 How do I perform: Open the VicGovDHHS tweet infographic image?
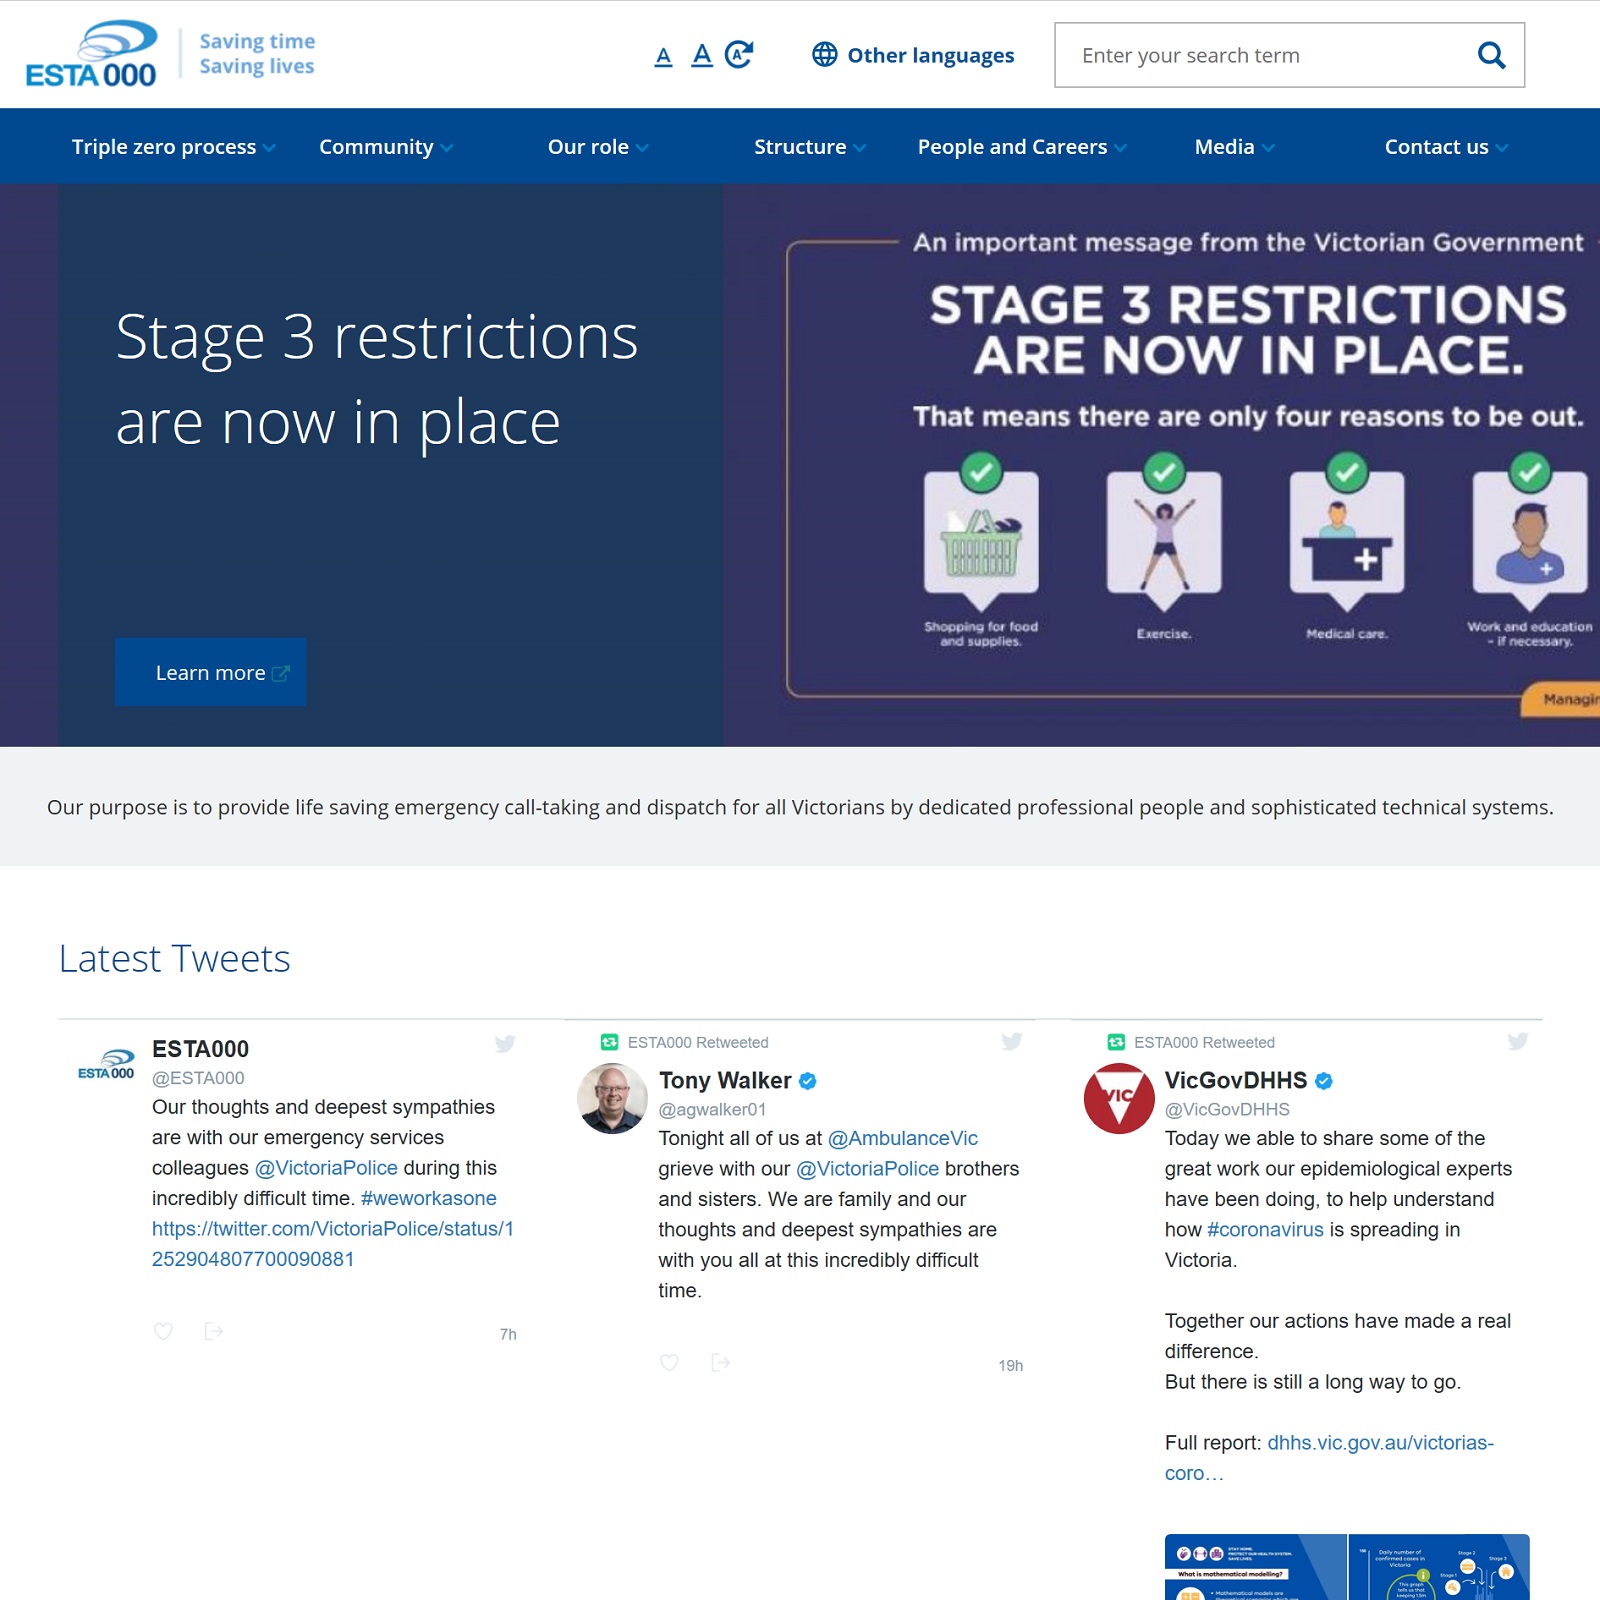coord(1347,1567)
